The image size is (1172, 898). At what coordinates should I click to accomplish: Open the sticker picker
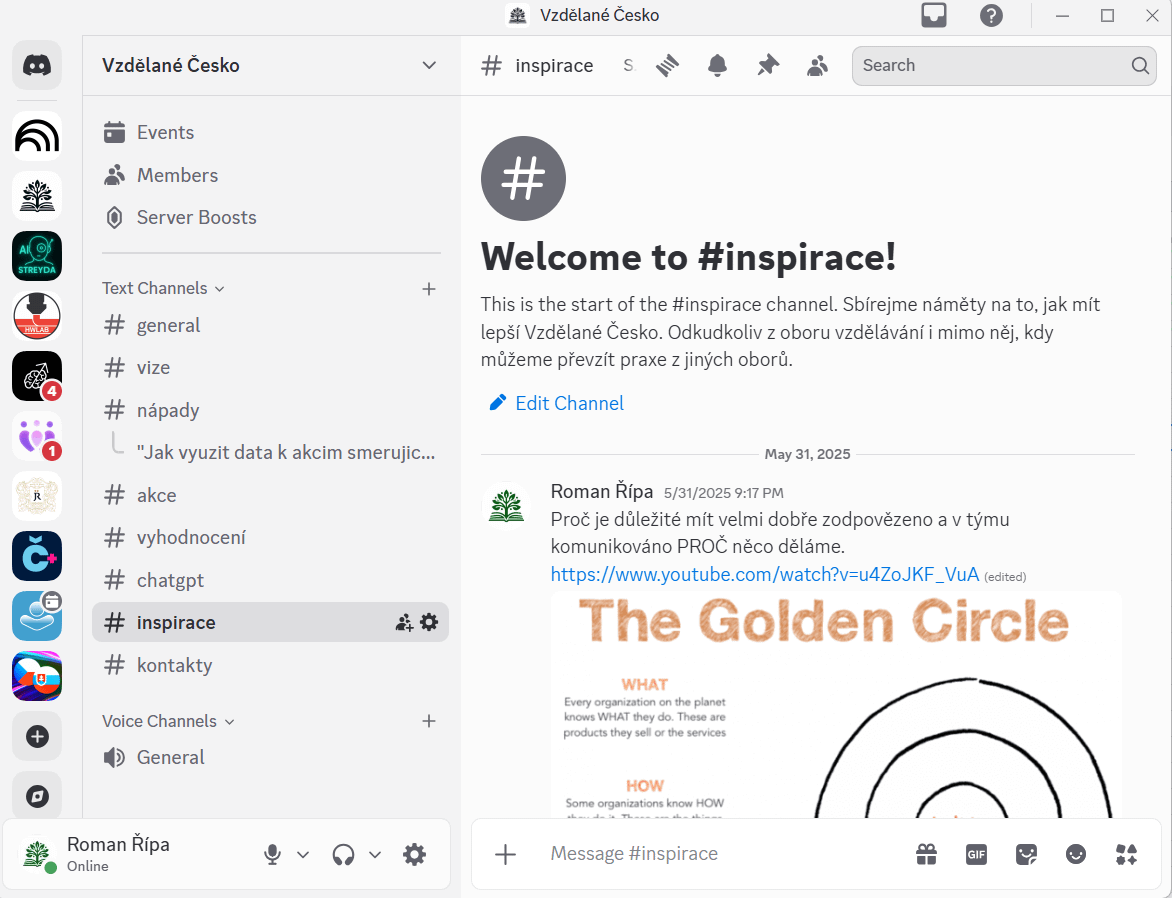click(1026, 854)
